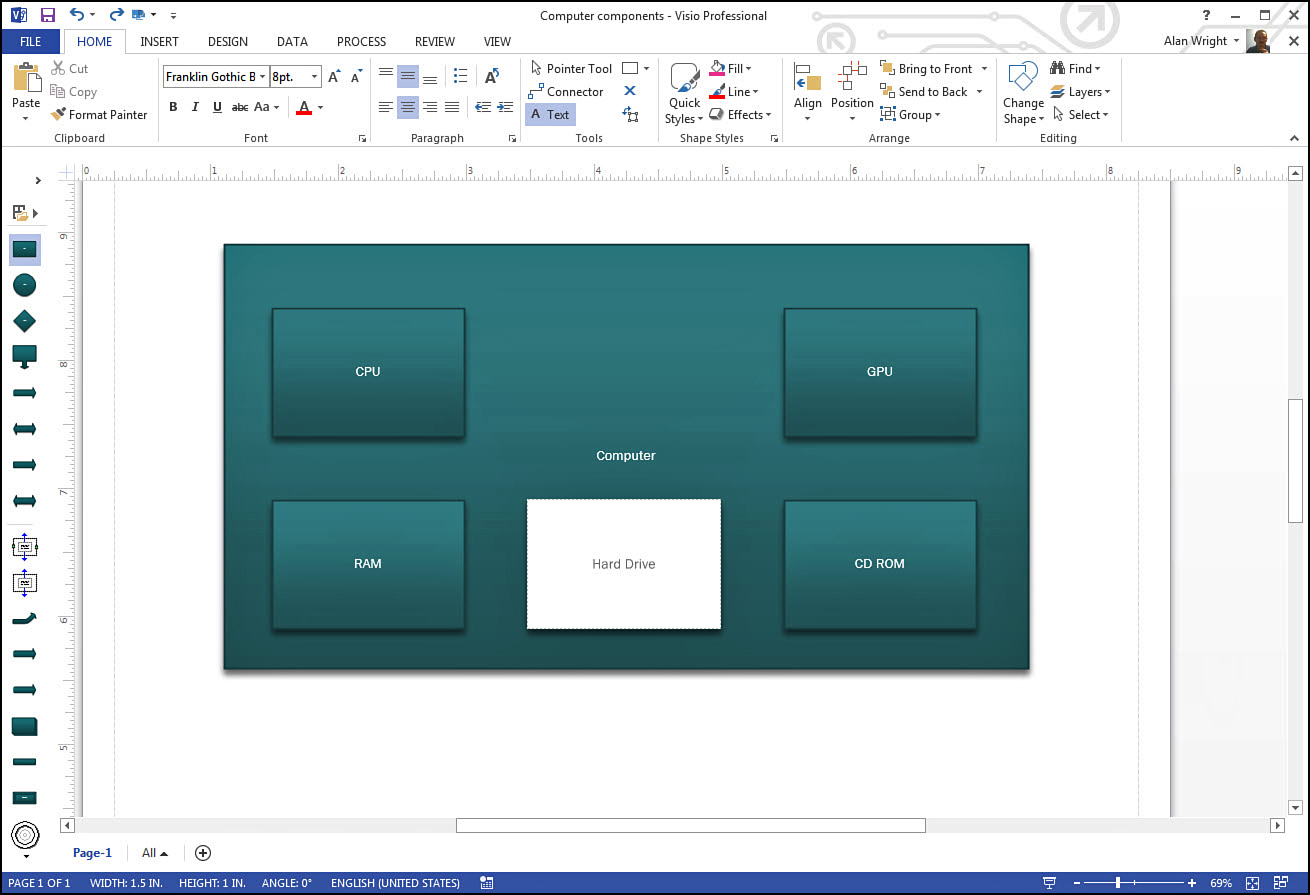1310x895 pixels.
Task: Click the macro recording icon in the status bar
Action: [x=486, y=883]
